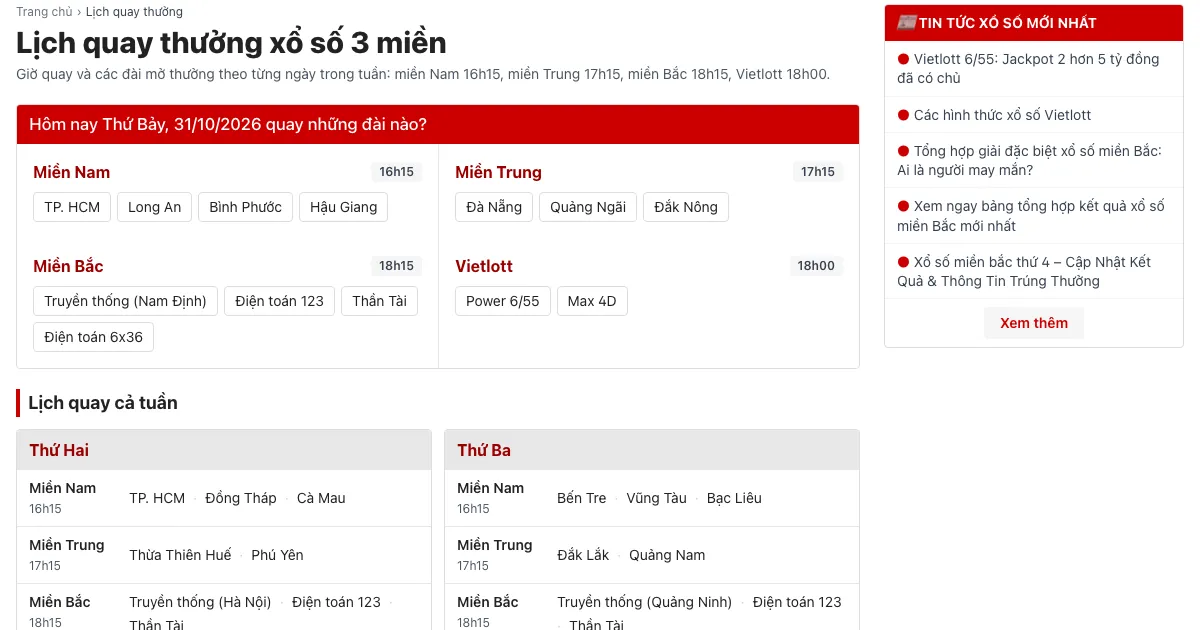Viewport: 1200px width, 630px height.
Task: Click the Miền Nam row label in the Thứ Ba card
Action: [491, 488]
